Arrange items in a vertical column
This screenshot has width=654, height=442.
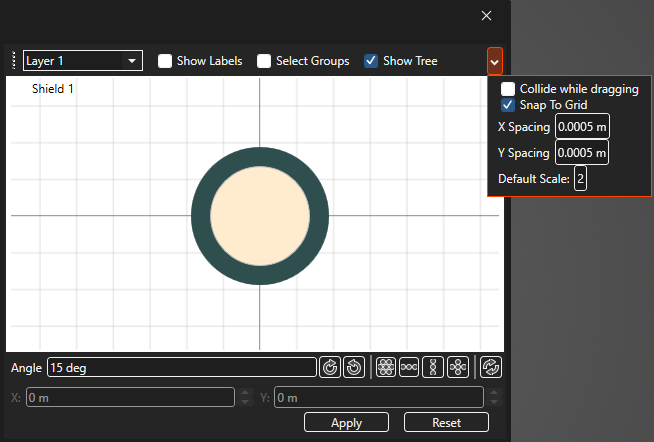coord(433,367)
